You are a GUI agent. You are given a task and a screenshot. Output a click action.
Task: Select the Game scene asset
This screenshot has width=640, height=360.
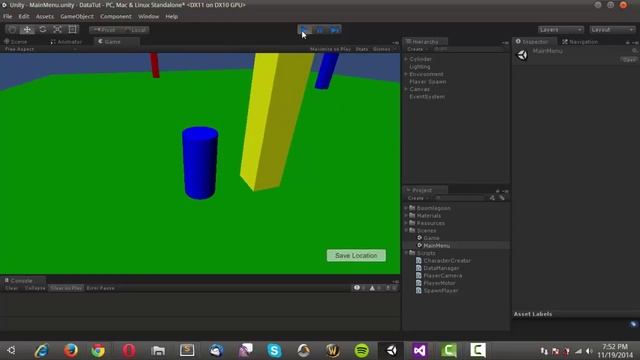click(431, 238)
